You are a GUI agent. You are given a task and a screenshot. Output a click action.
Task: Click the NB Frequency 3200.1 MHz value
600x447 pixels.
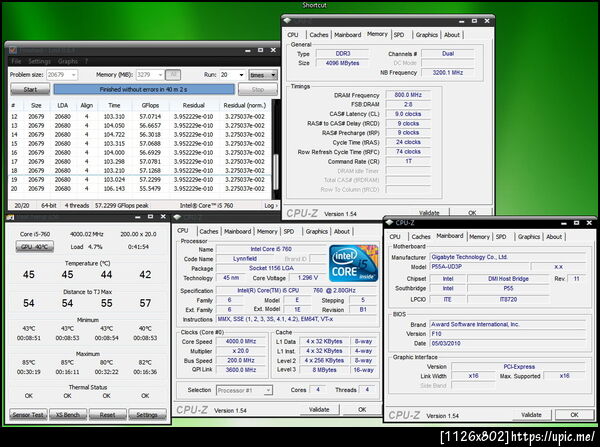[448, 72]
